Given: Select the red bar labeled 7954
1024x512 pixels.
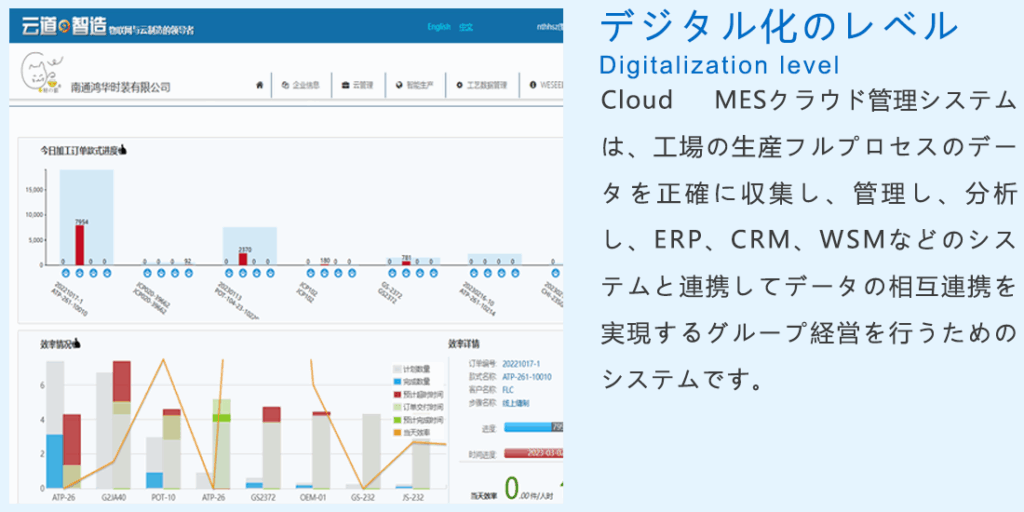Looking at the screenshot, I should [80, 245].
